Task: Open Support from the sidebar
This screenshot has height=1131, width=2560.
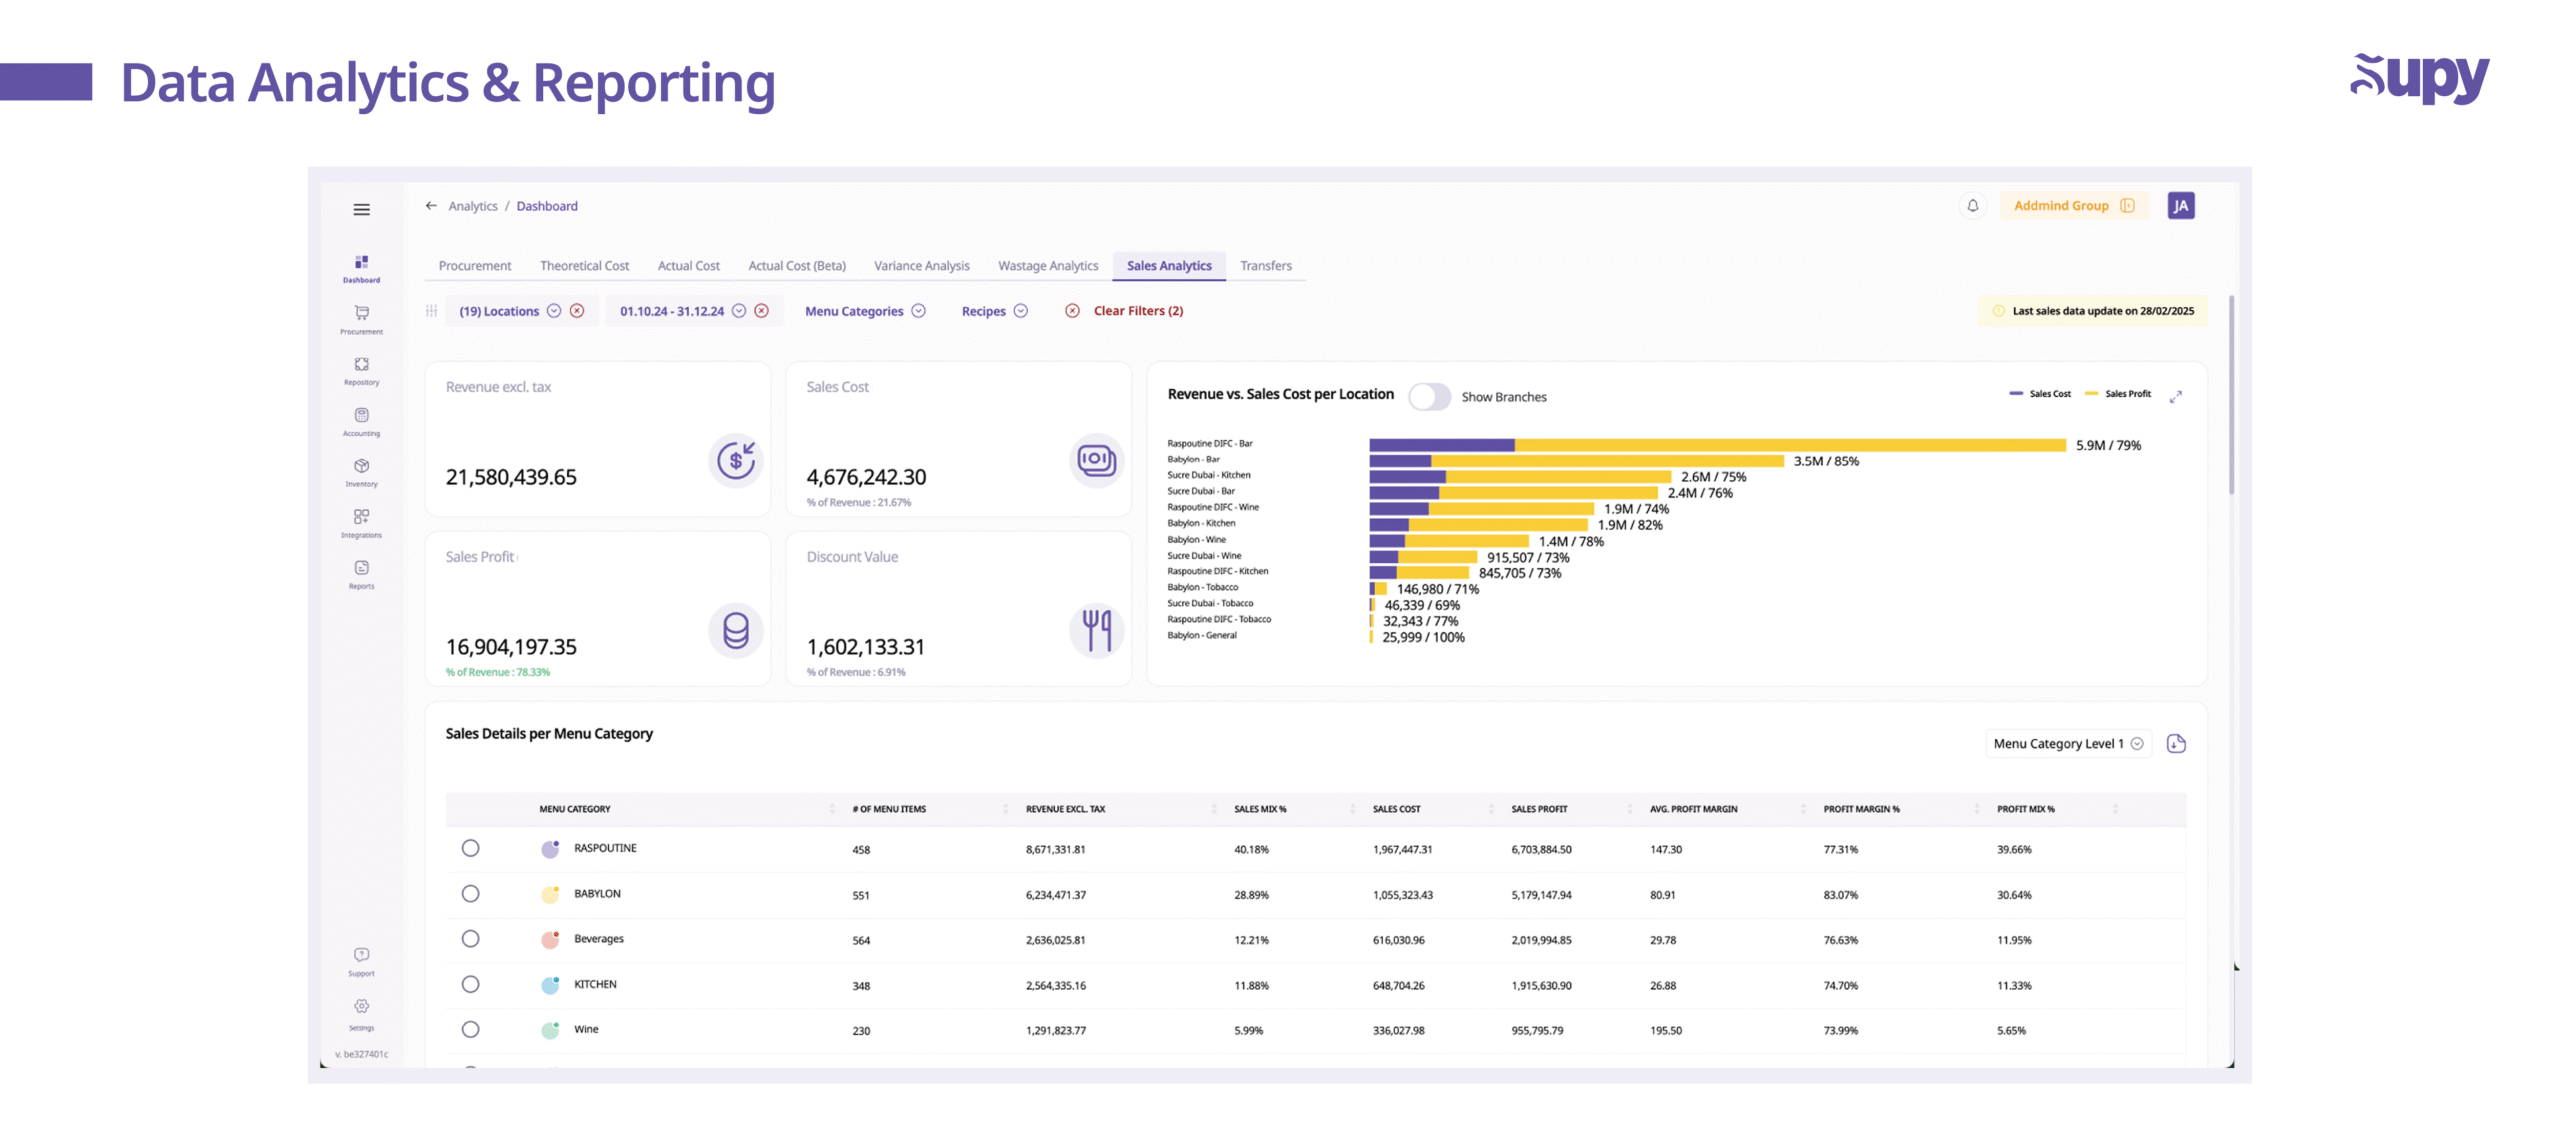Action: (359, 960)
